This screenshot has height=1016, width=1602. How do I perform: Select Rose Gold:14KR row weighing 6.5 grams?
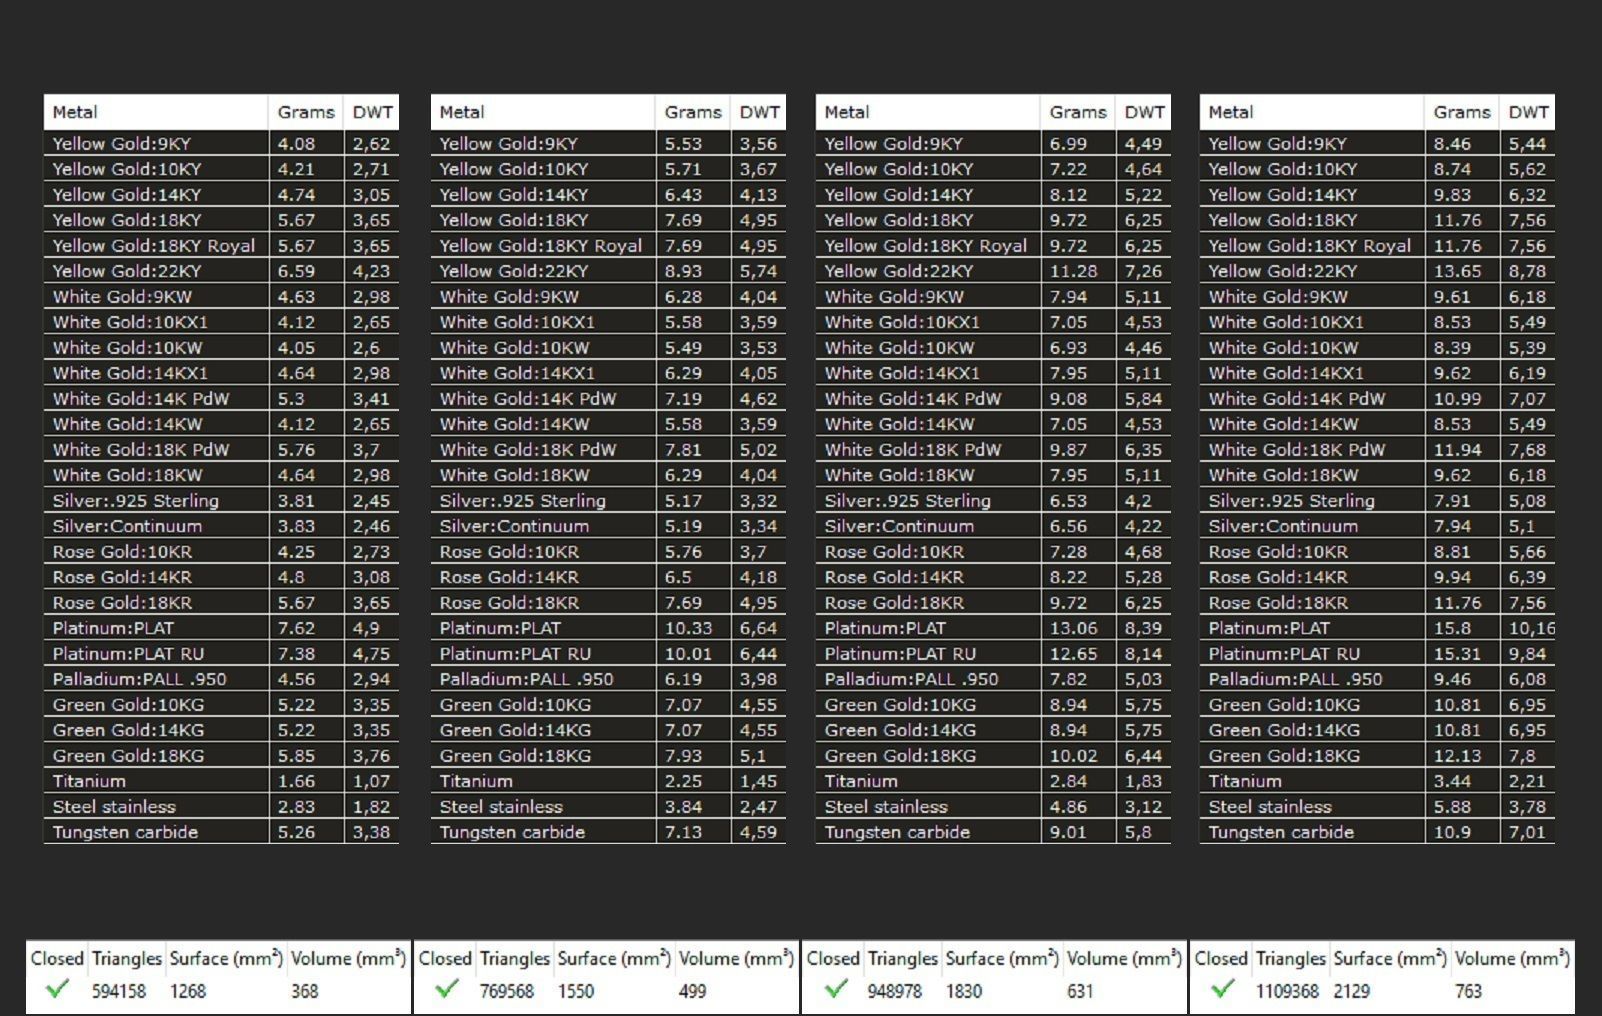tap(608, 577)
